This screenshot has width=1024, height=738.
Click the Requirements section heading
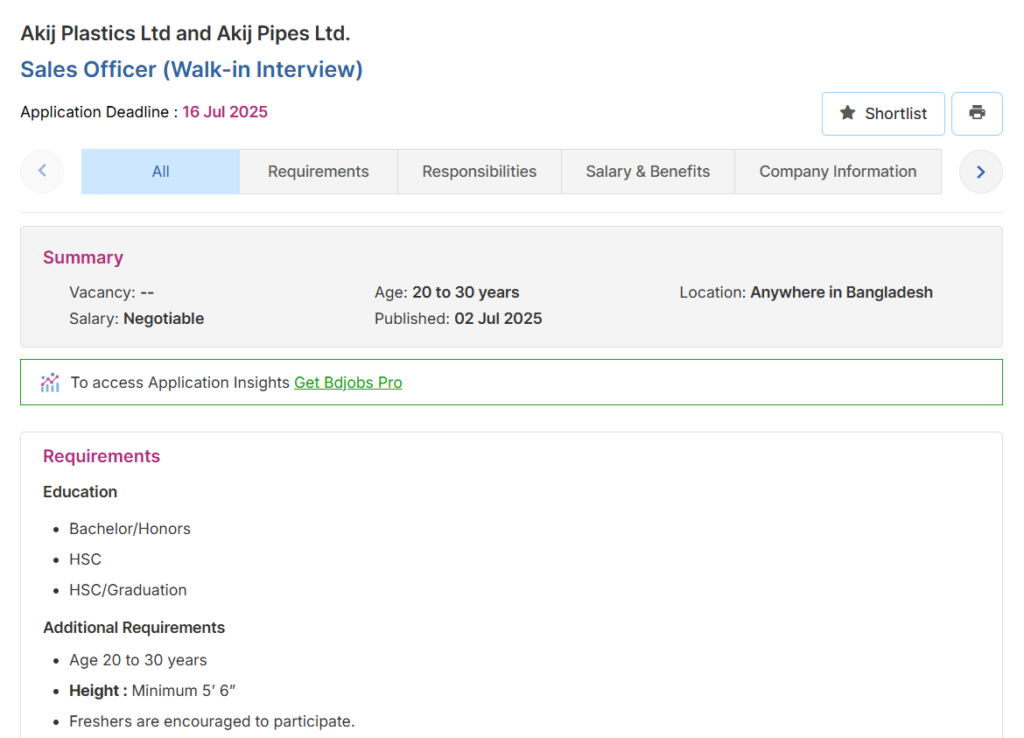coord(101,456)
